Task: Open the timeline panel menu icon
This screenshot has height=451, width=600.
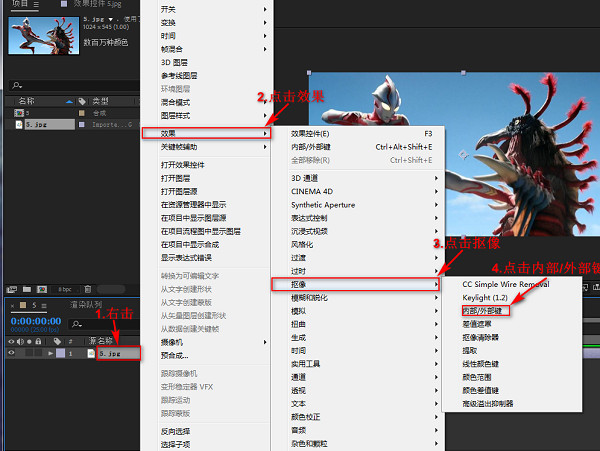Action: click(44, 305)
